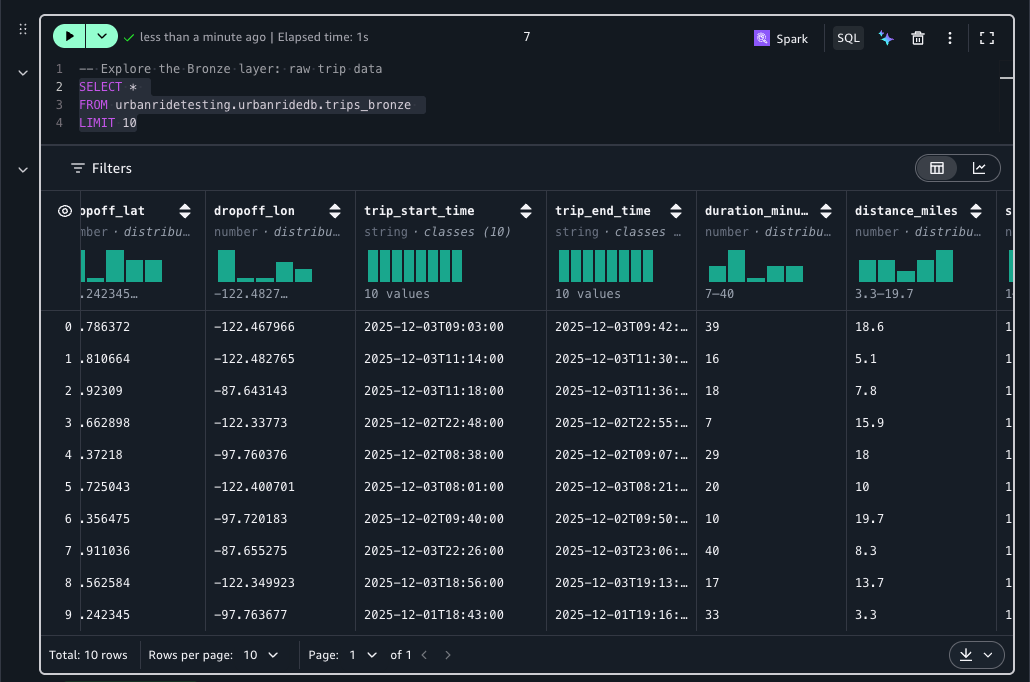Place cursor on LIMIT 10 line
This screenshot has width=1030, height=682.
(108, 123)
